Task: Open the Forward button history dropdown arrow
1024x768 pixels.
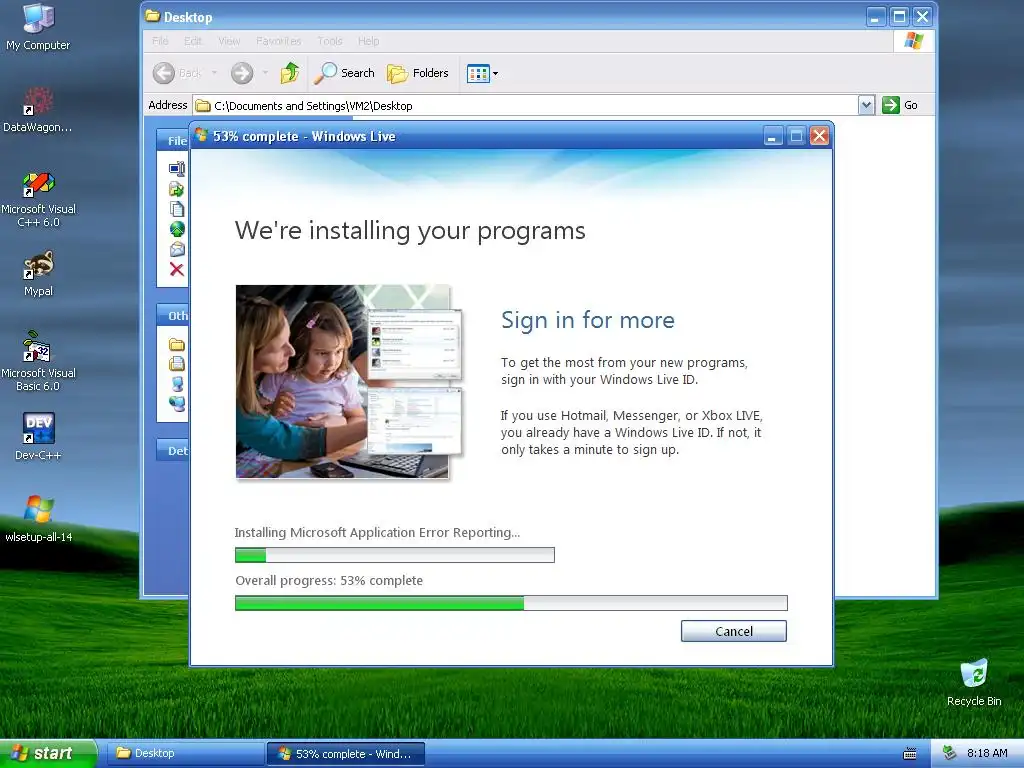Action: pyautogui.click(x=265, y=73)
